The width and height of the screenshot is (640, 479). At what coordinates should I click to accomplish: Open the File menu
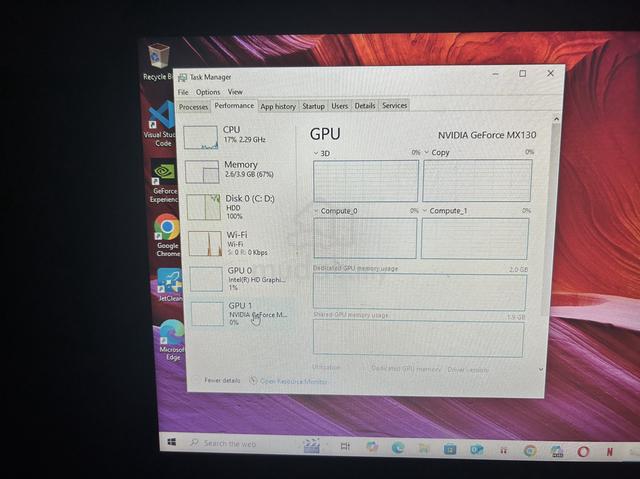tap(183, 92)
